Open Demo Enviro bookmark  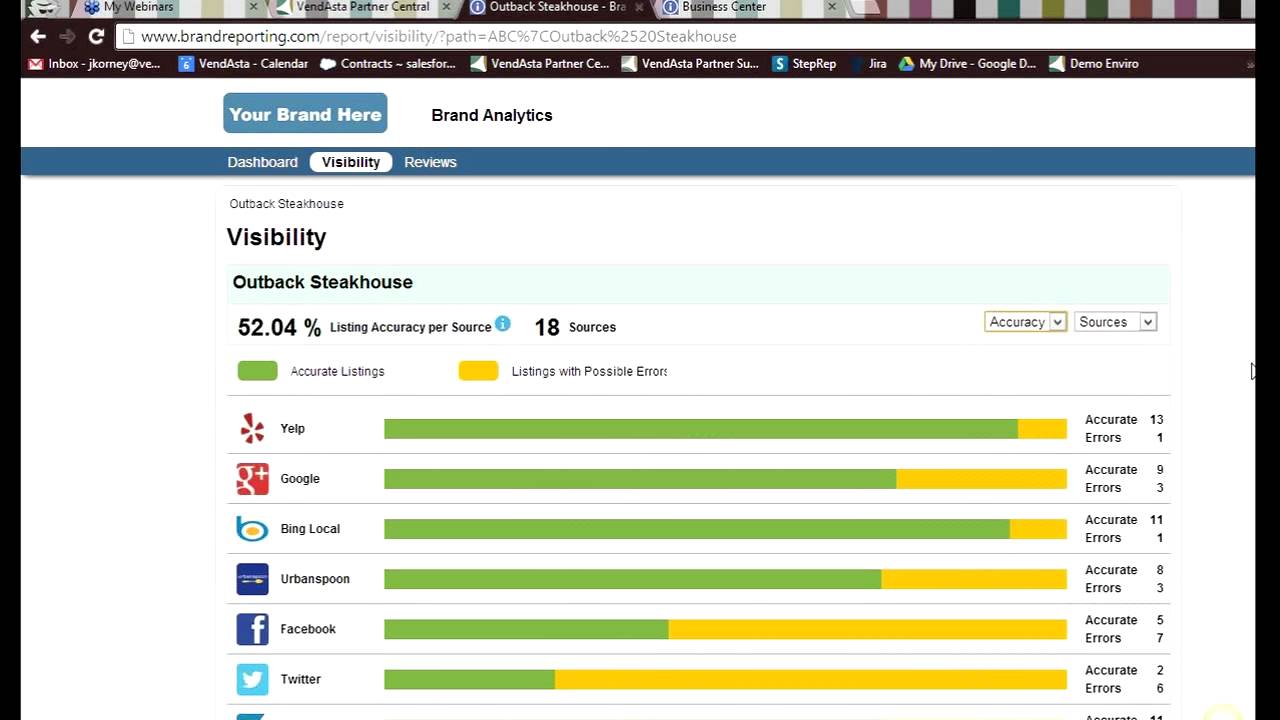1094,64
